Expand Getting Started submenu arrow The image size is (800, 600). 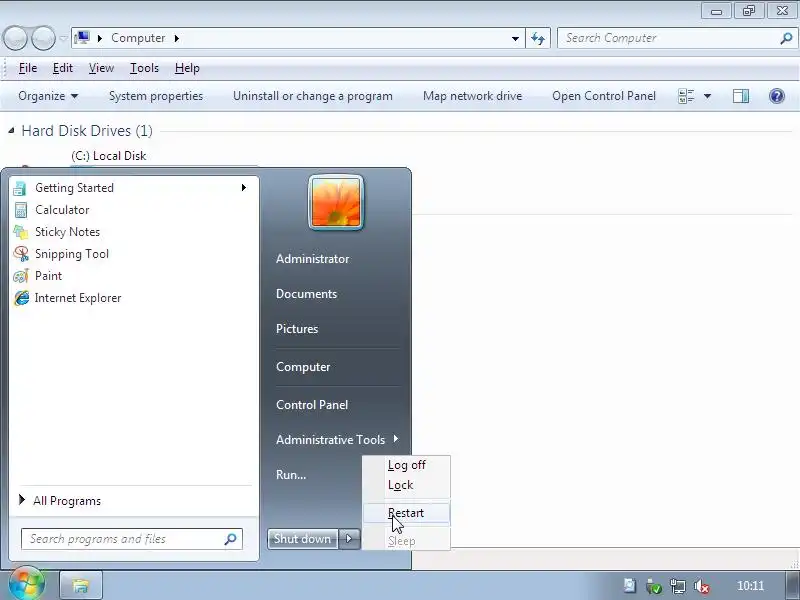[244, 188]
